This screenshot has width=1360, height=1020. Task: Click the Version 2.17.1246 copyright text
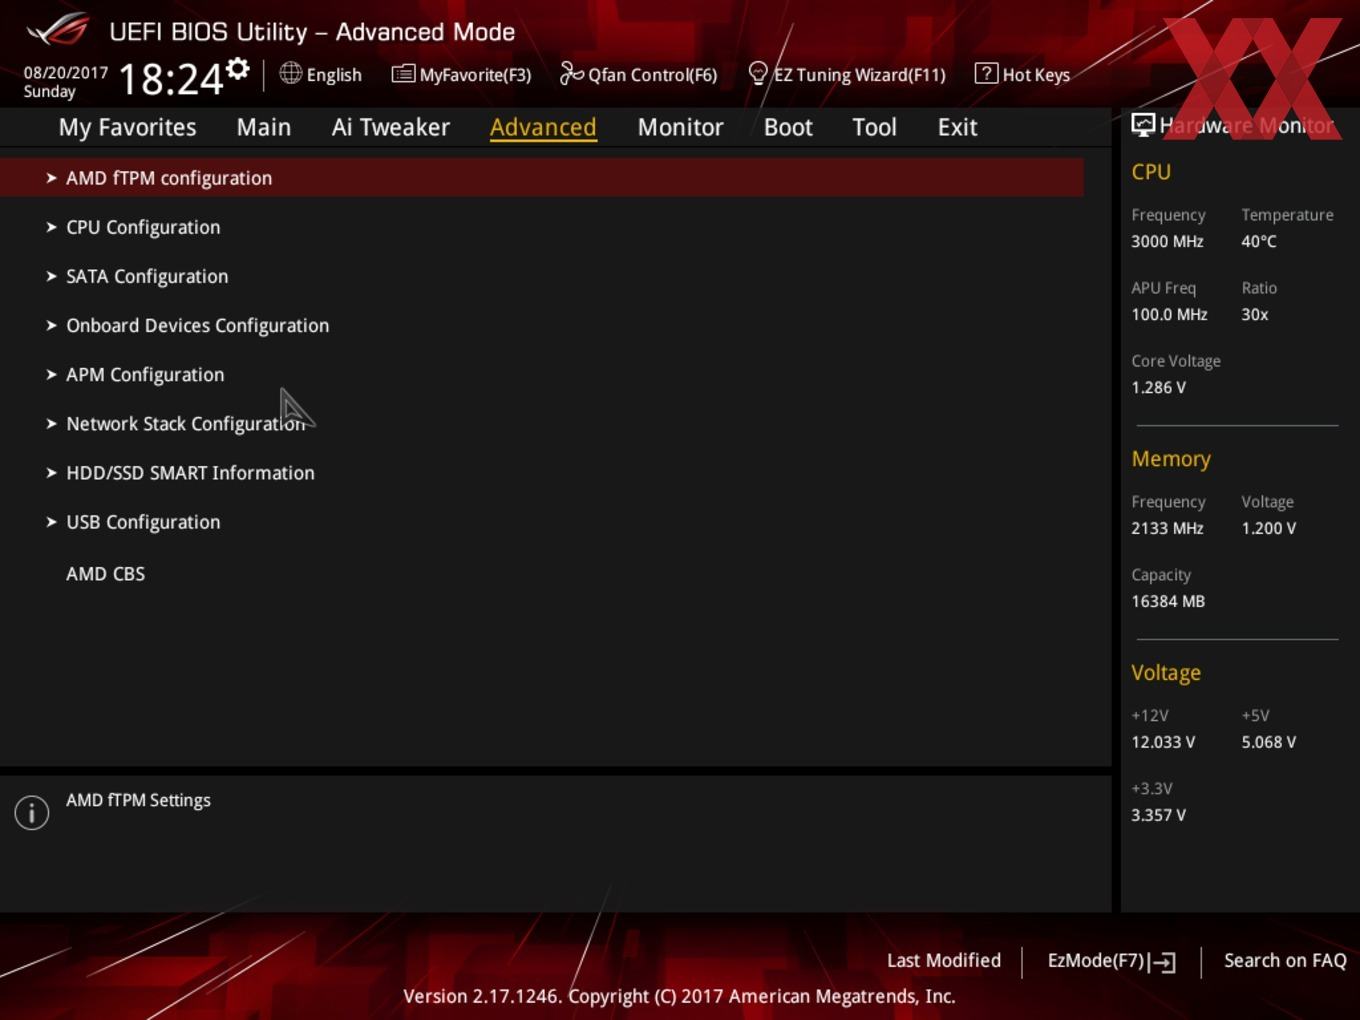[x=679, y=996]
